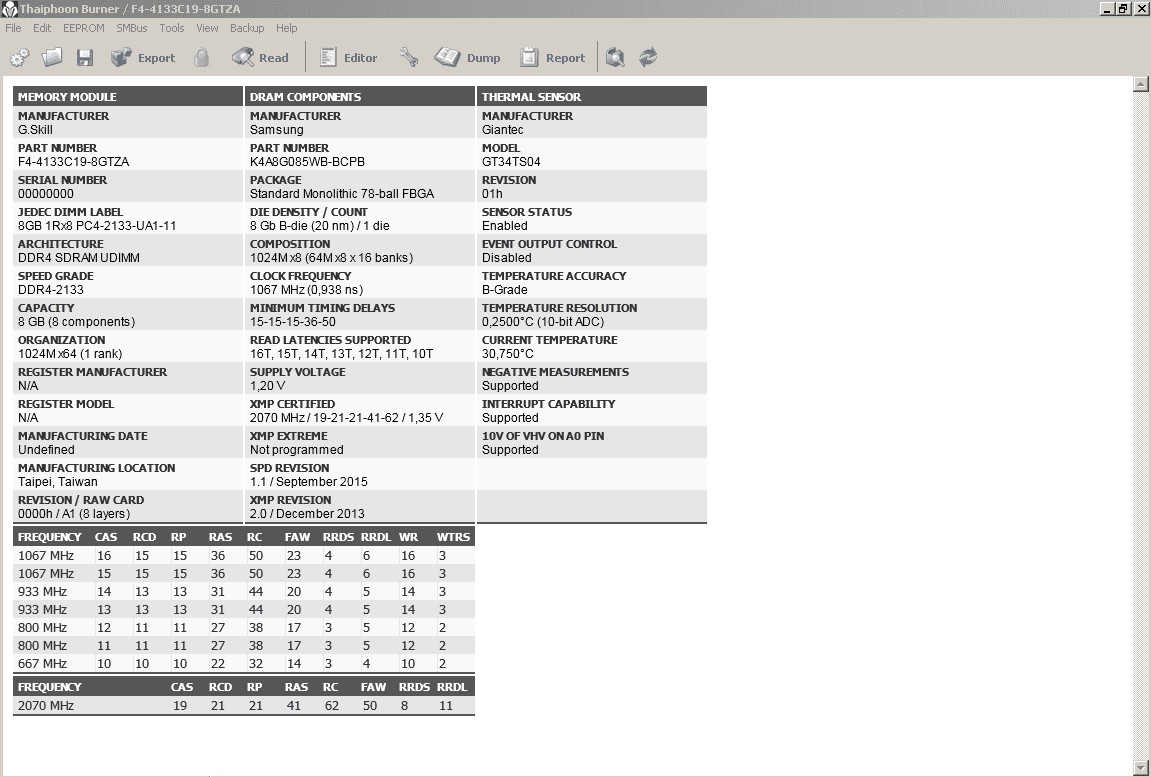Click the scrollbar down arrow
The height and width of the screenshot is (777, 1151).
[1140, 768]
